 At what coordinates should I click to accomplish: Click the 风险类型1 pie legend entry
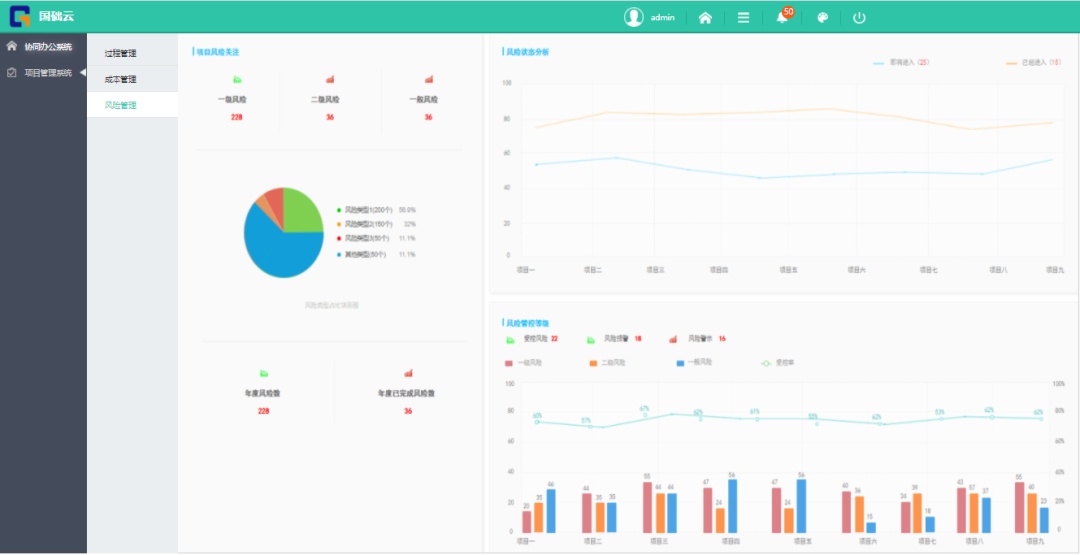point(367,210)
